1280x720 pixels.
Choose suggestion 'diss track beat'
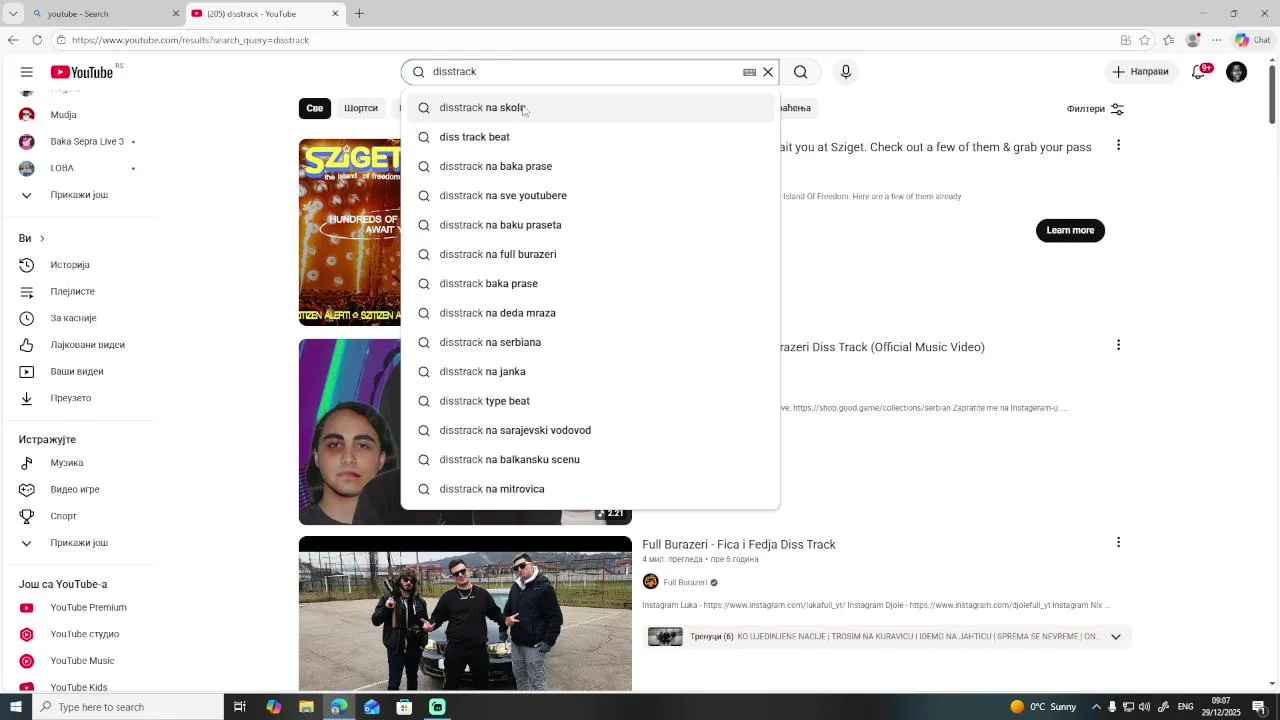click(x=590, y=137)
